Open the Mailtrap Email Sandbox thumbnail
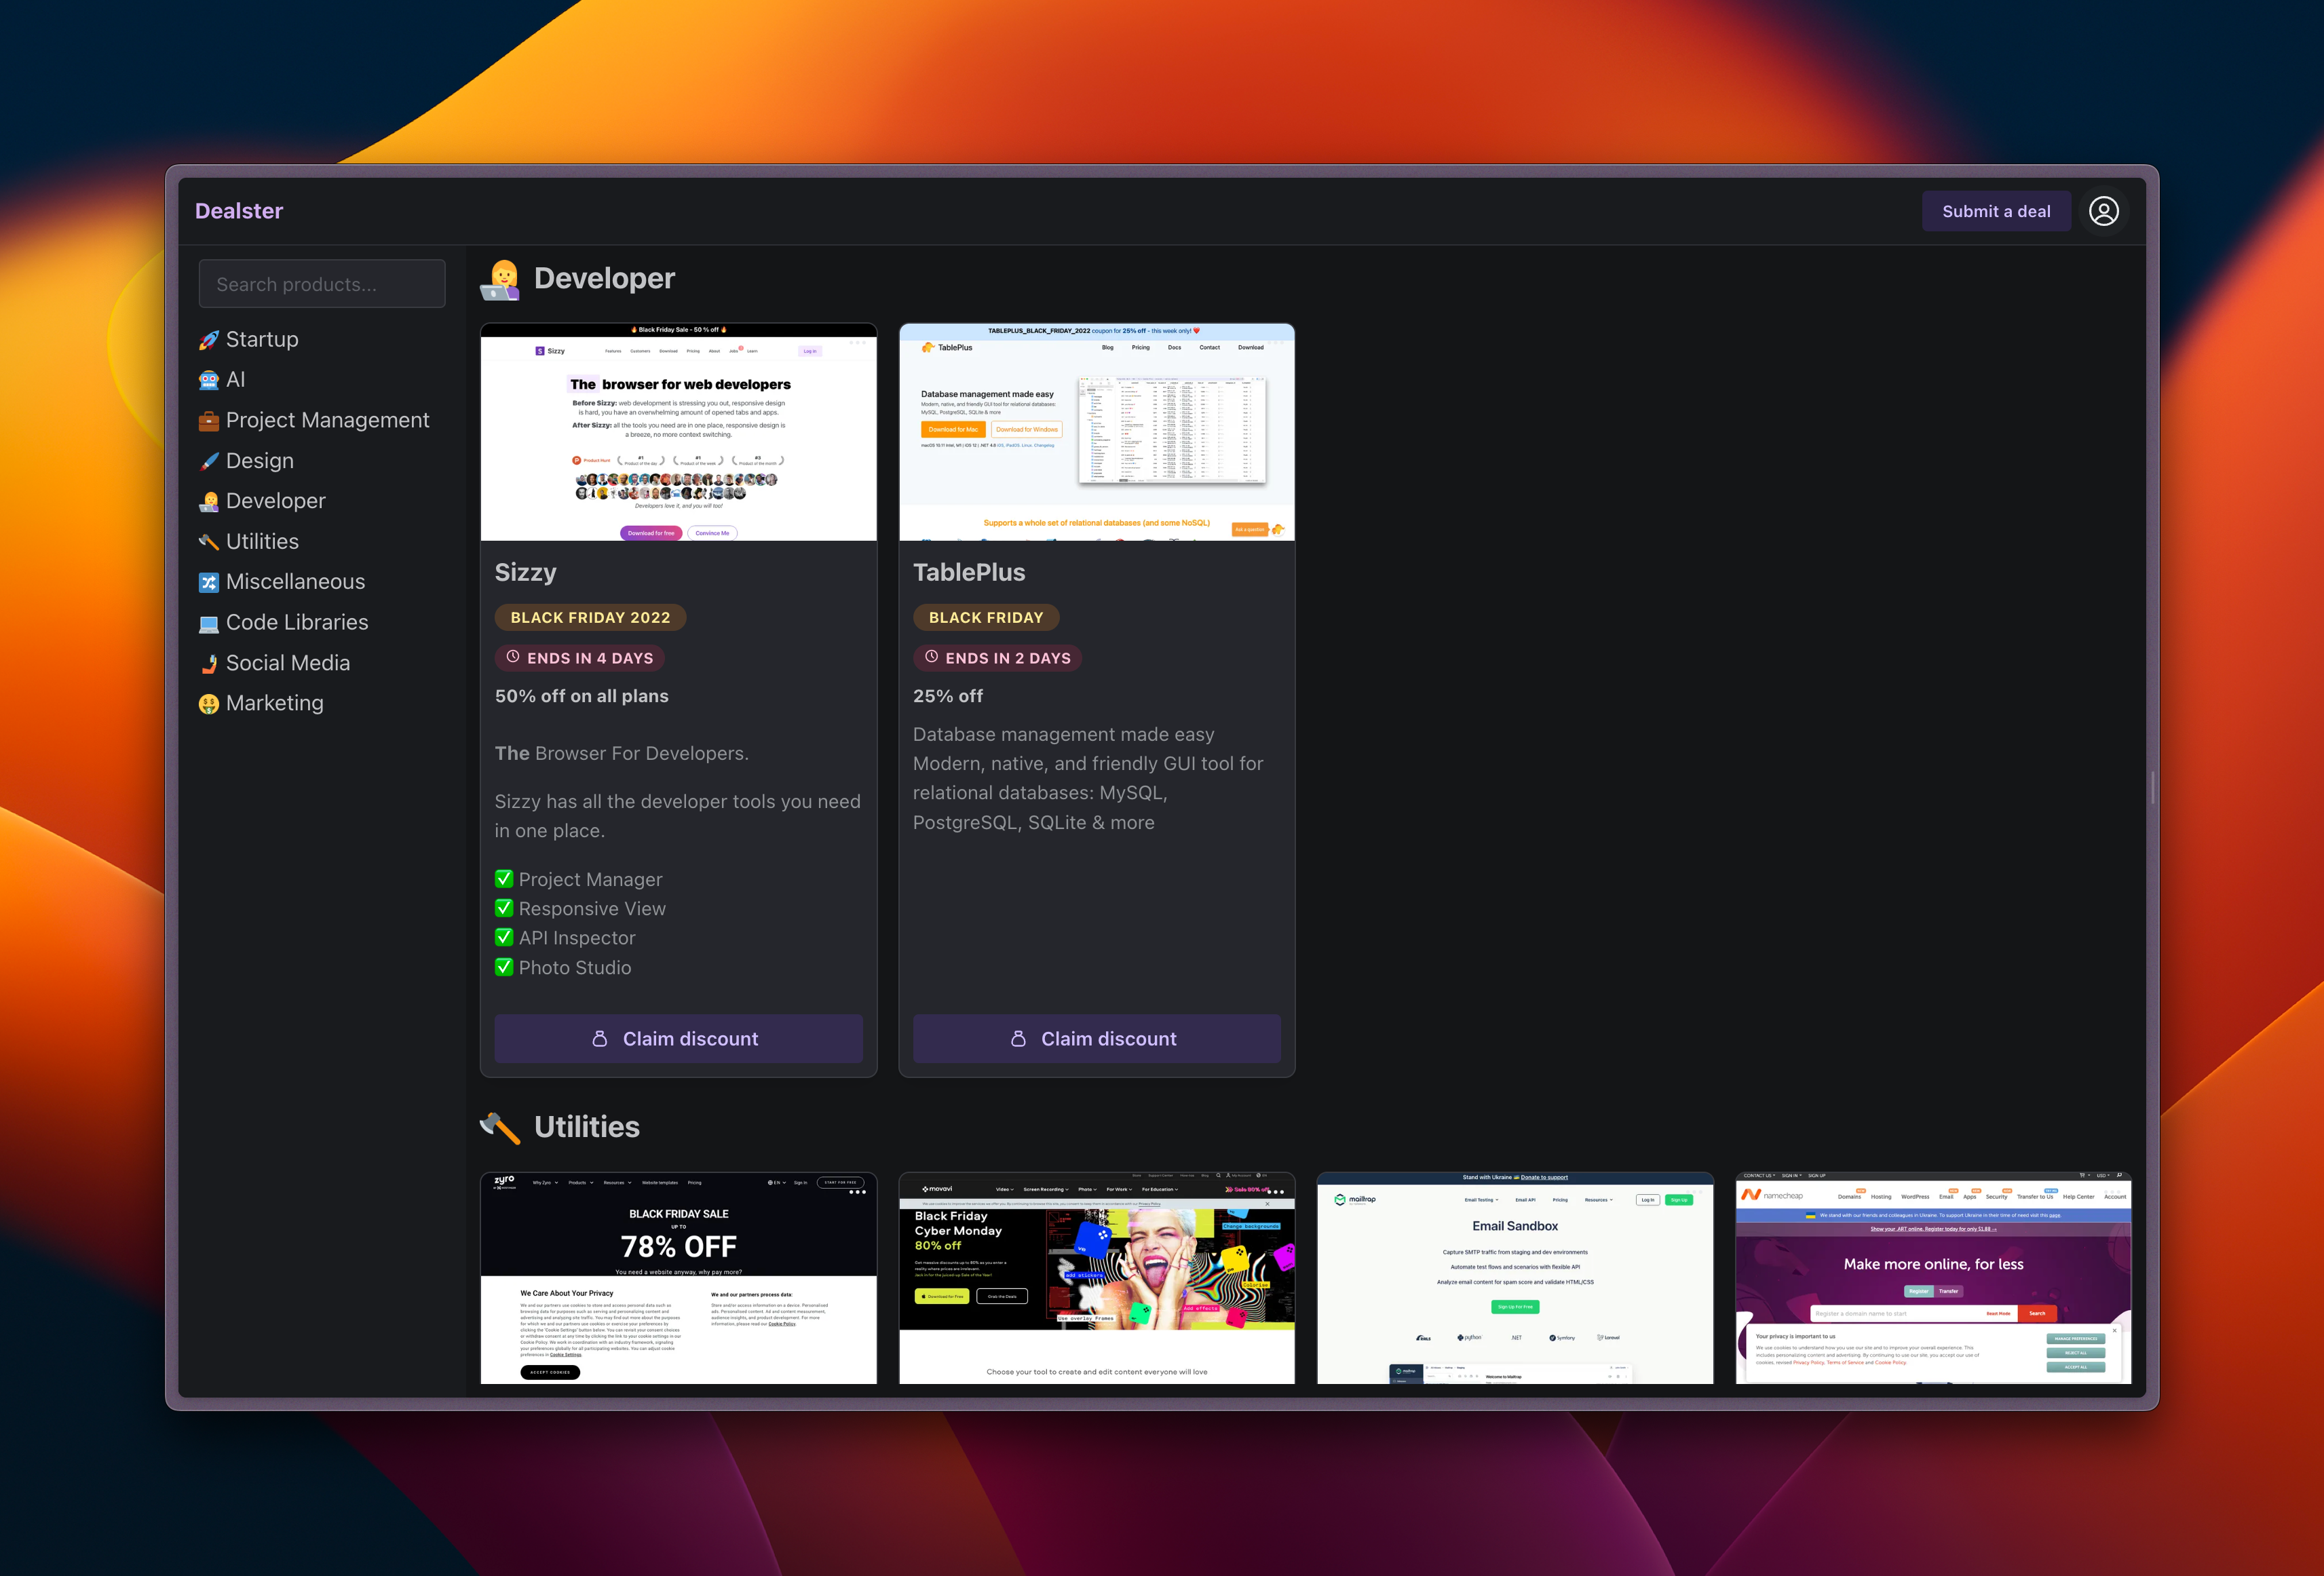2324x1576 pixels. [1515, 1278]
